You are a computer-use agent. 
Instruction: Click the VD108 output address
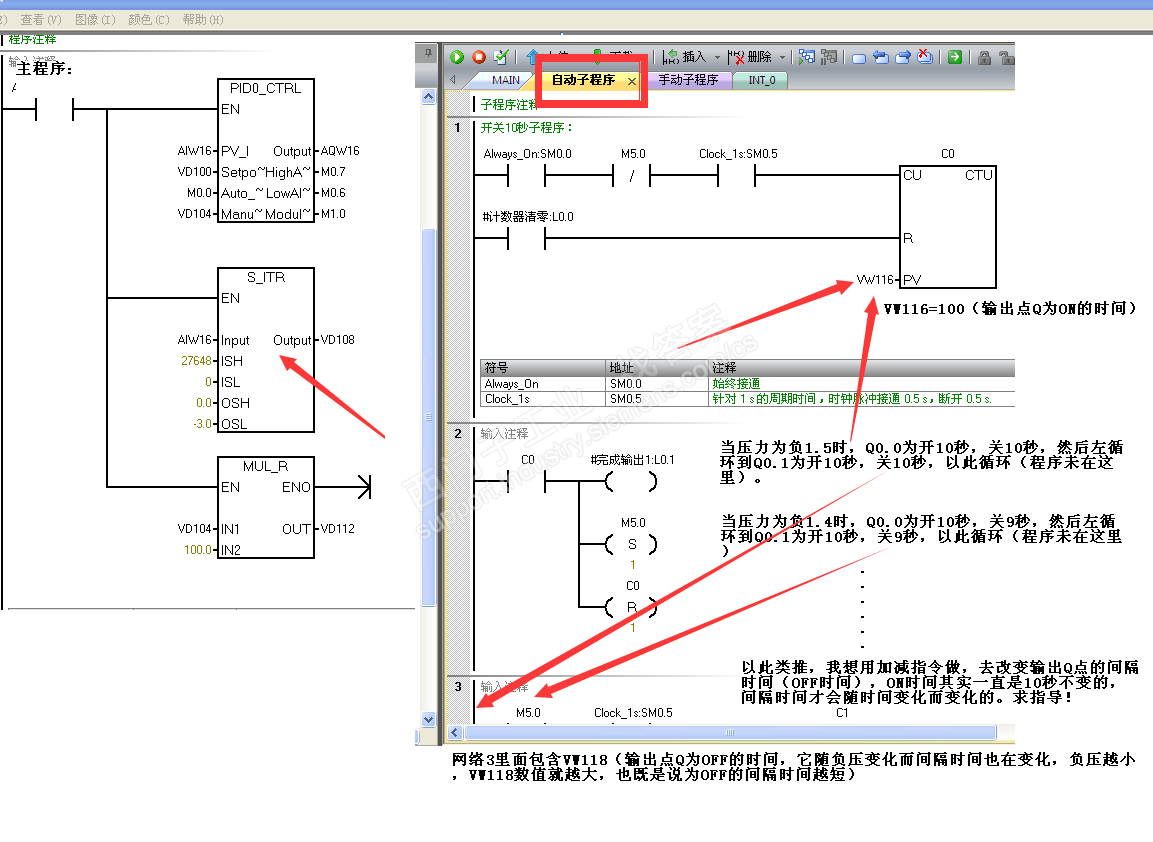[338, 340]
